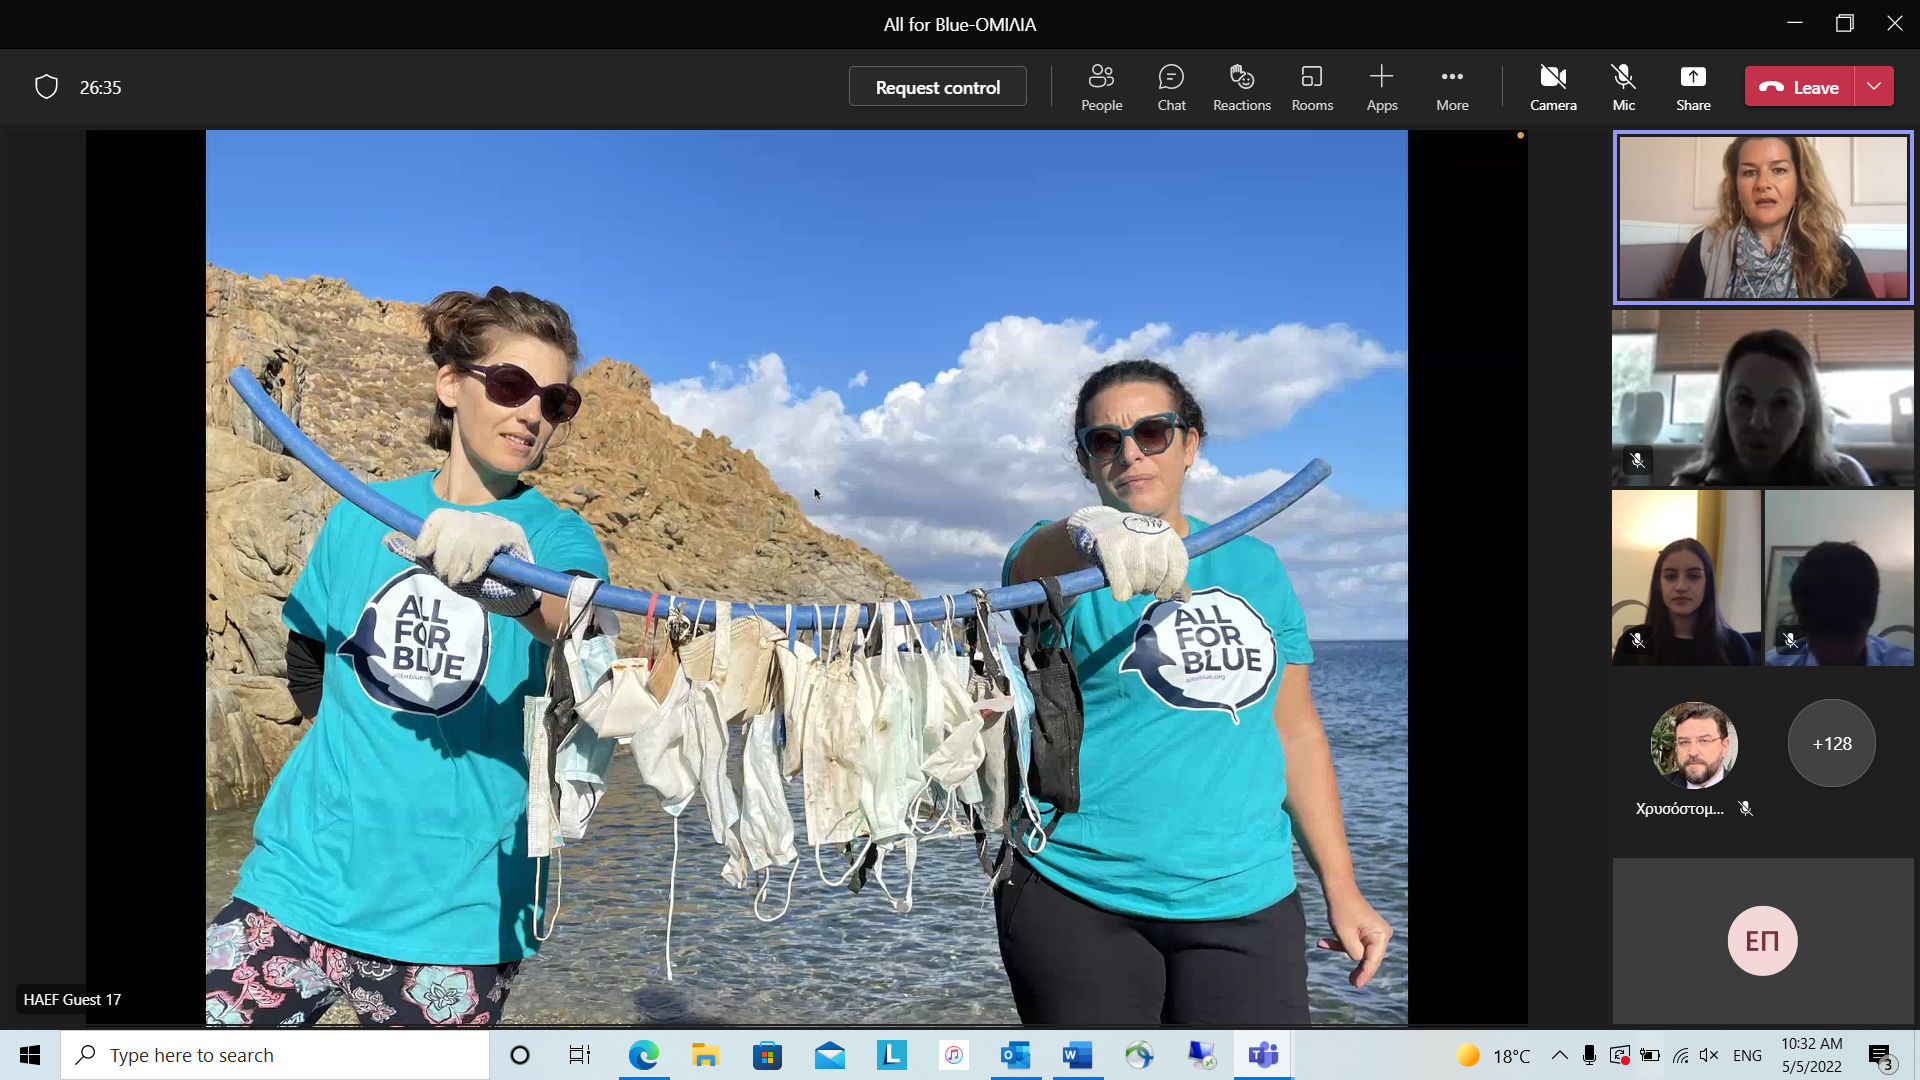Open the Apps menu

tap(1382, 87)
